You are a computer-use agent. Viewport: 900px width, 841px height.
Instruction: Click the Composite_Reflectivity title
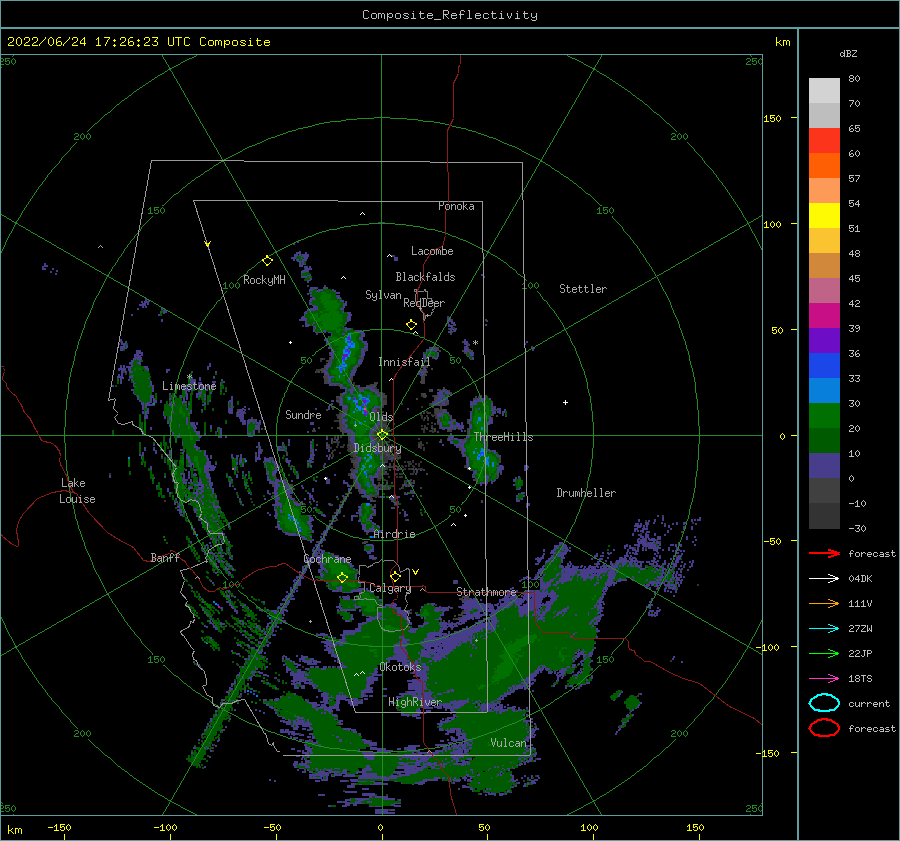click(450, 15)
